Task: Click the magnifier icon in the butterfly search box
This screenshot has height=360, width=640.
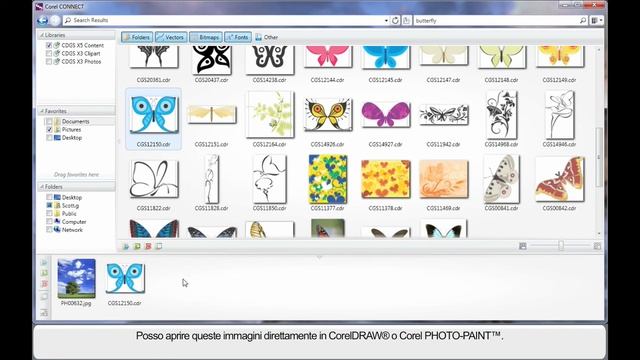Action: [x=583, y=20]
